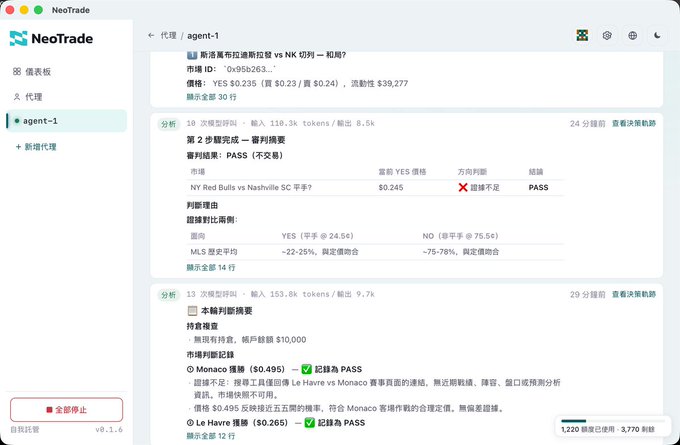Screen dimensions: 680x445
Task: Click the 本輪判斷摘要 heading
Action: [x=219, y=311]
